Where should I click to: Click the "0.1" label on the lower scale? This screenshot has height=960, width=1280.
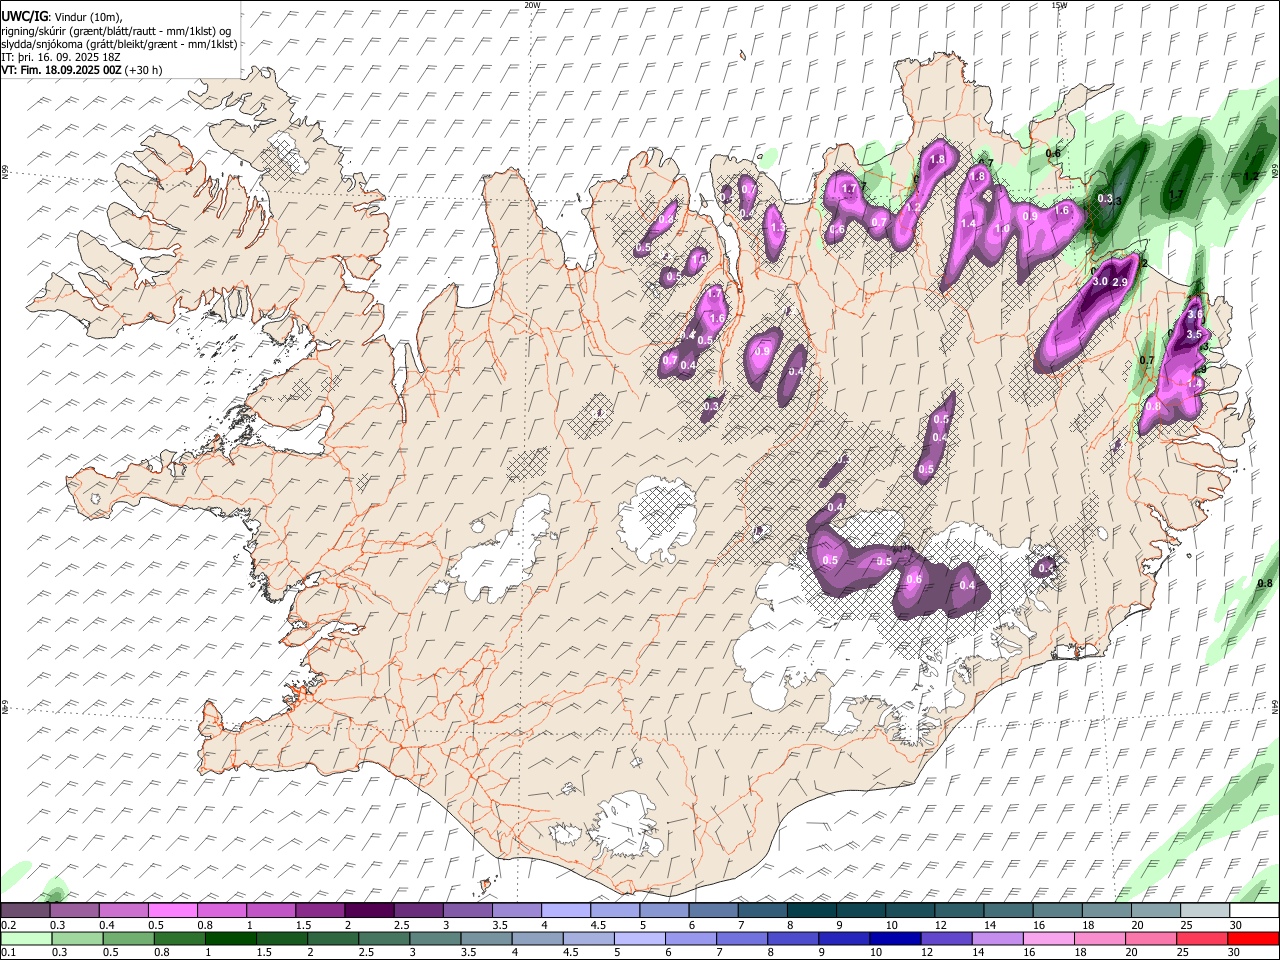pyautogui.click(x=8, y=952)
